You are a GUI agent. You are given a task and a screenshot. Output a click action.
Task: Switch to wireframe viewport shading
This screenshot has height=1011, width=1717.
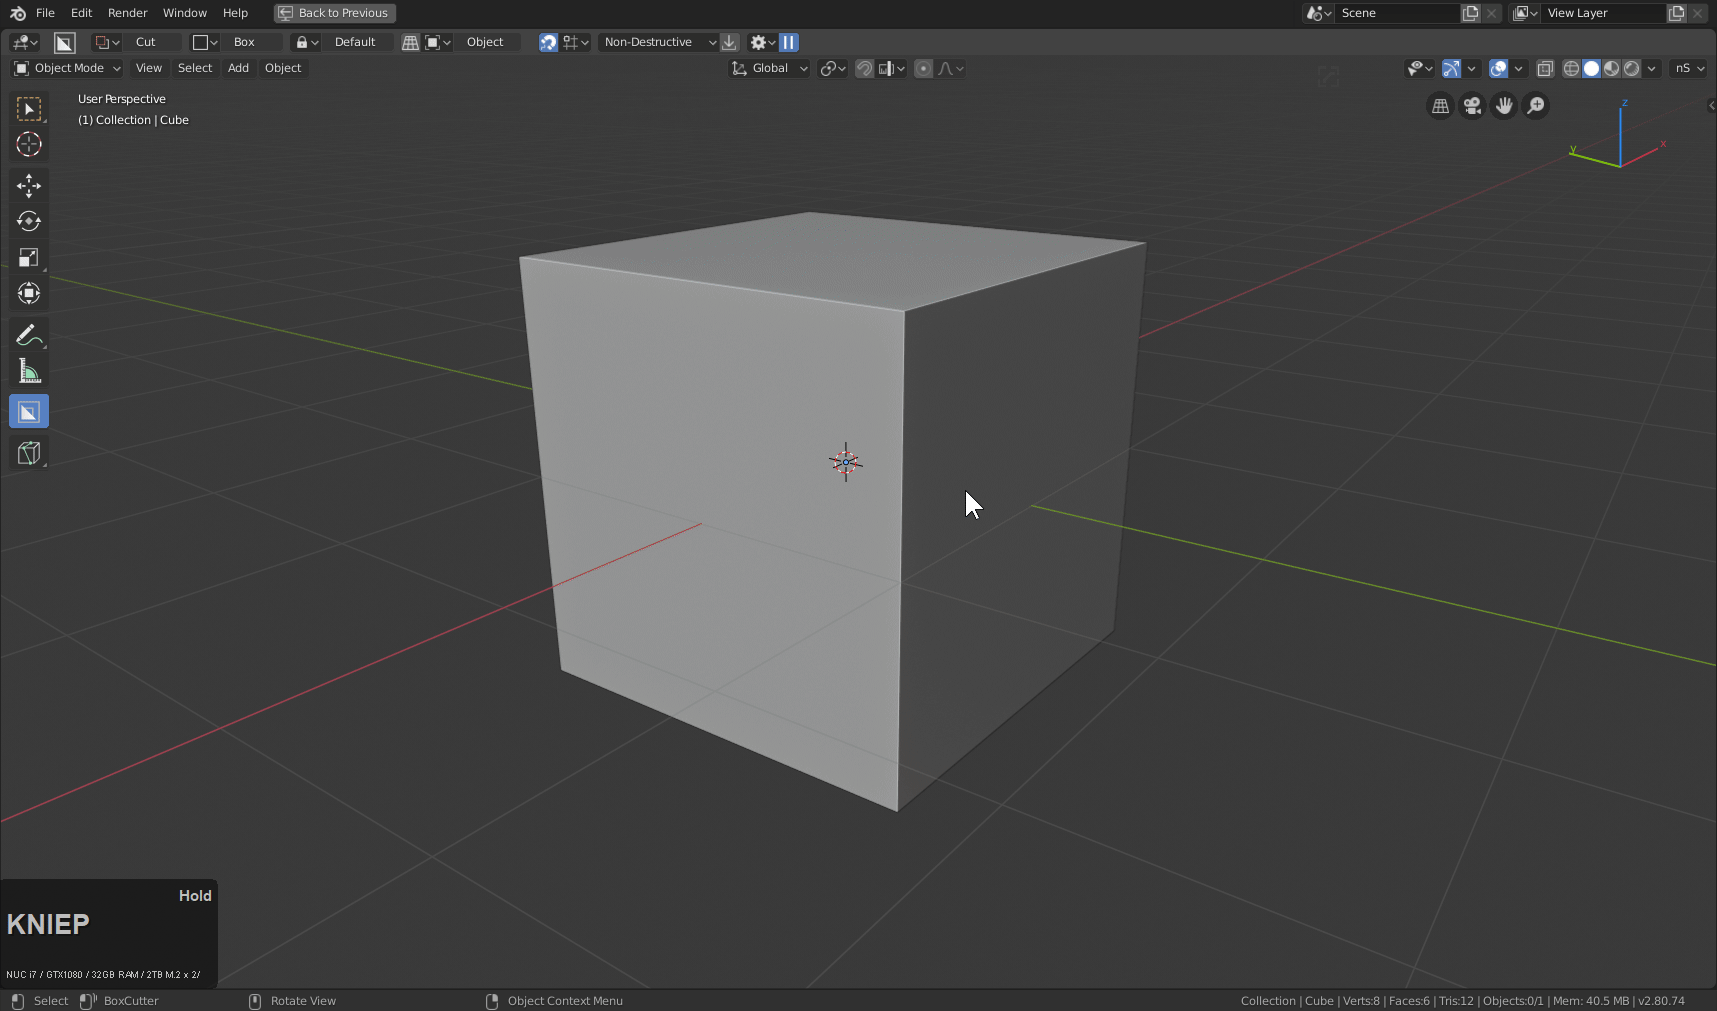point(1571,69)
